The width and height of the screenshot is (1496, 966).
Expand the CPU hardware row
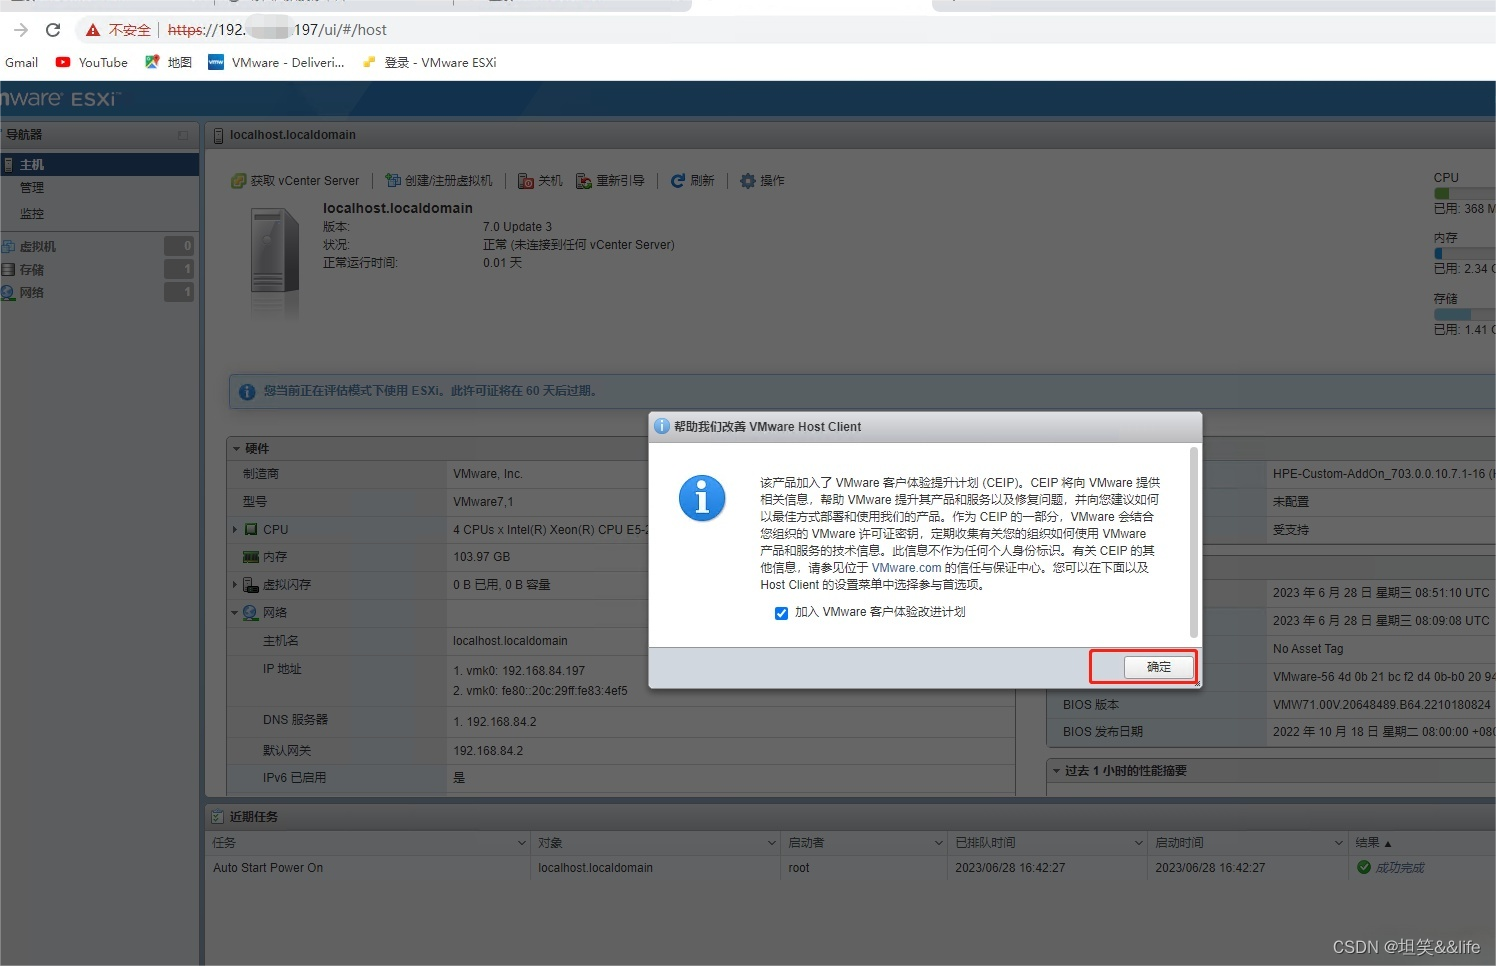point(236,530)
